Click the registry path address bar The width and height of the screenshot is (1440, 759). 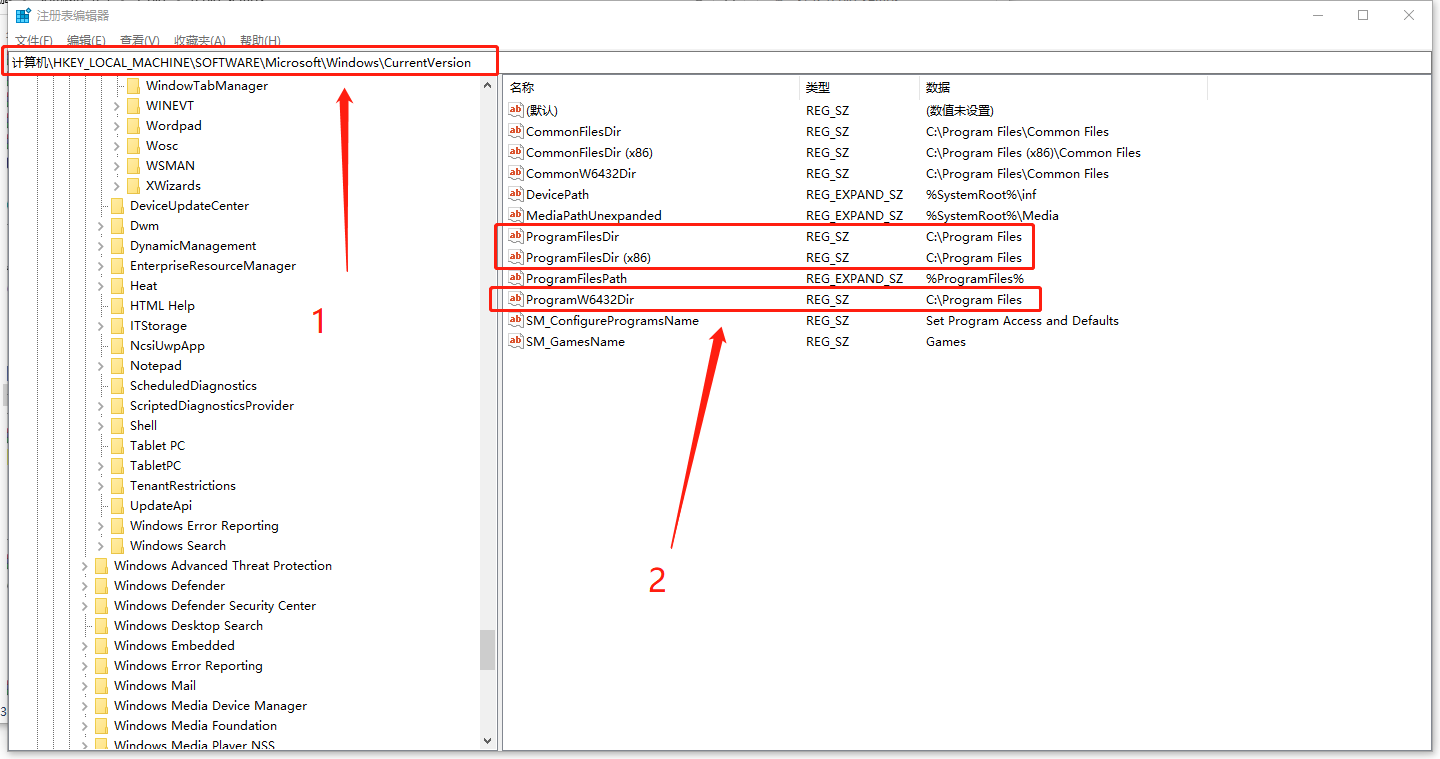719,62
